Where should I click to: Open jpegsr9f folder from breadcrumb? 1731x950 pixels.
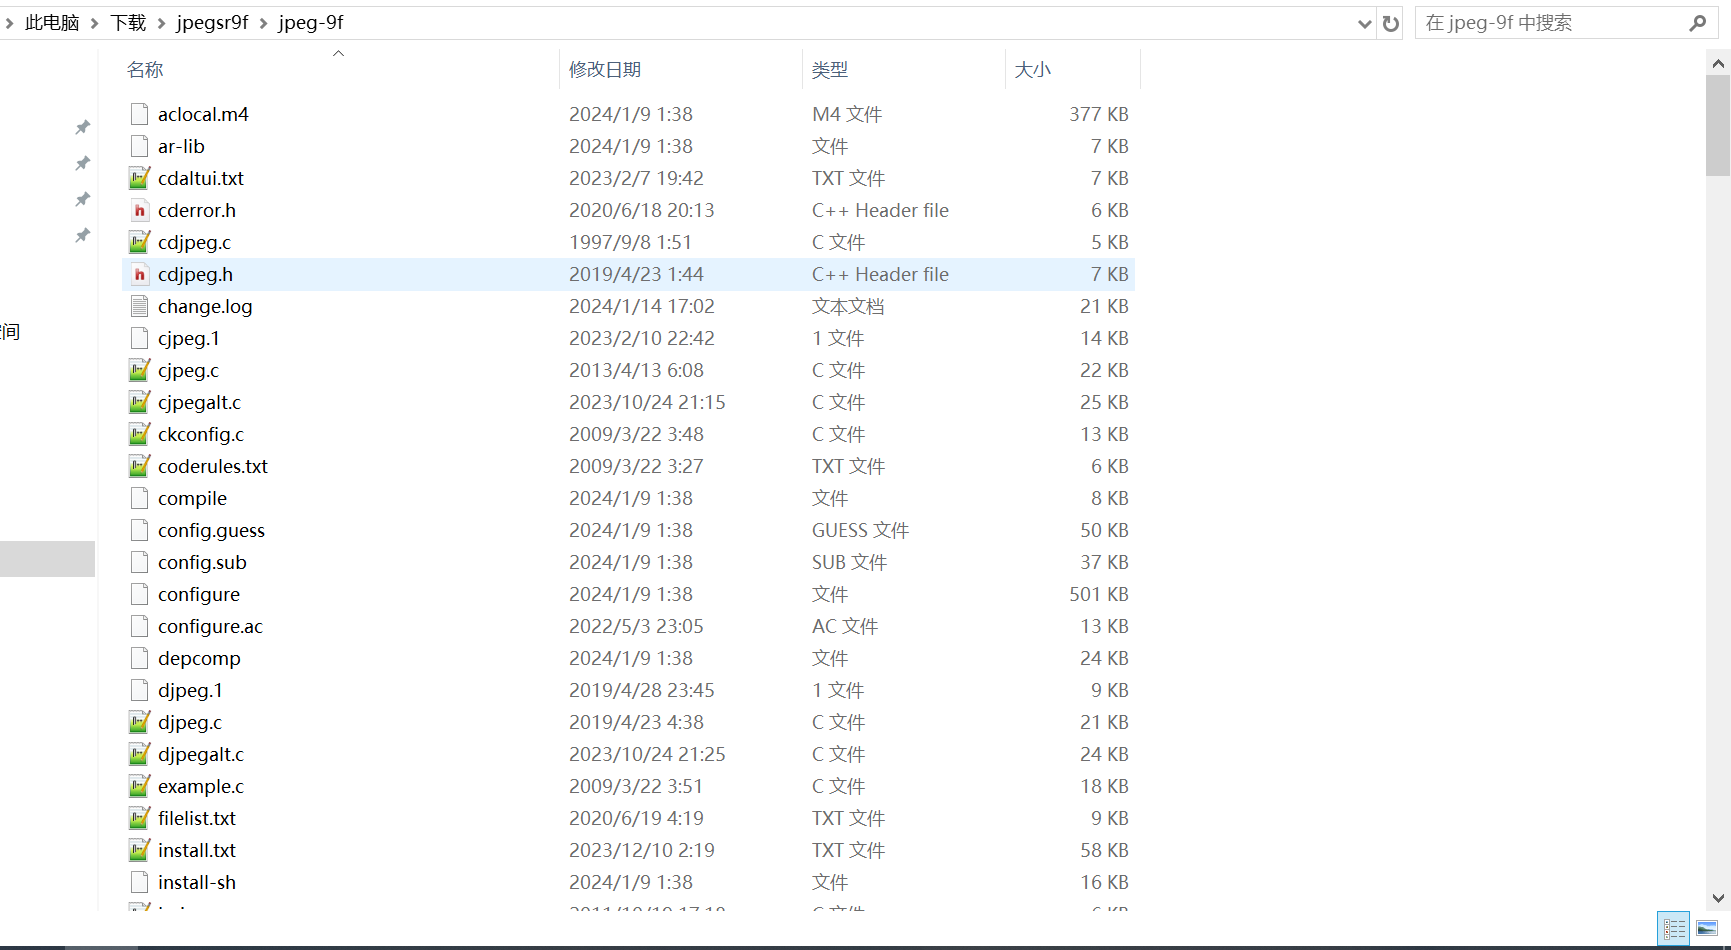[x=212, y=23]
